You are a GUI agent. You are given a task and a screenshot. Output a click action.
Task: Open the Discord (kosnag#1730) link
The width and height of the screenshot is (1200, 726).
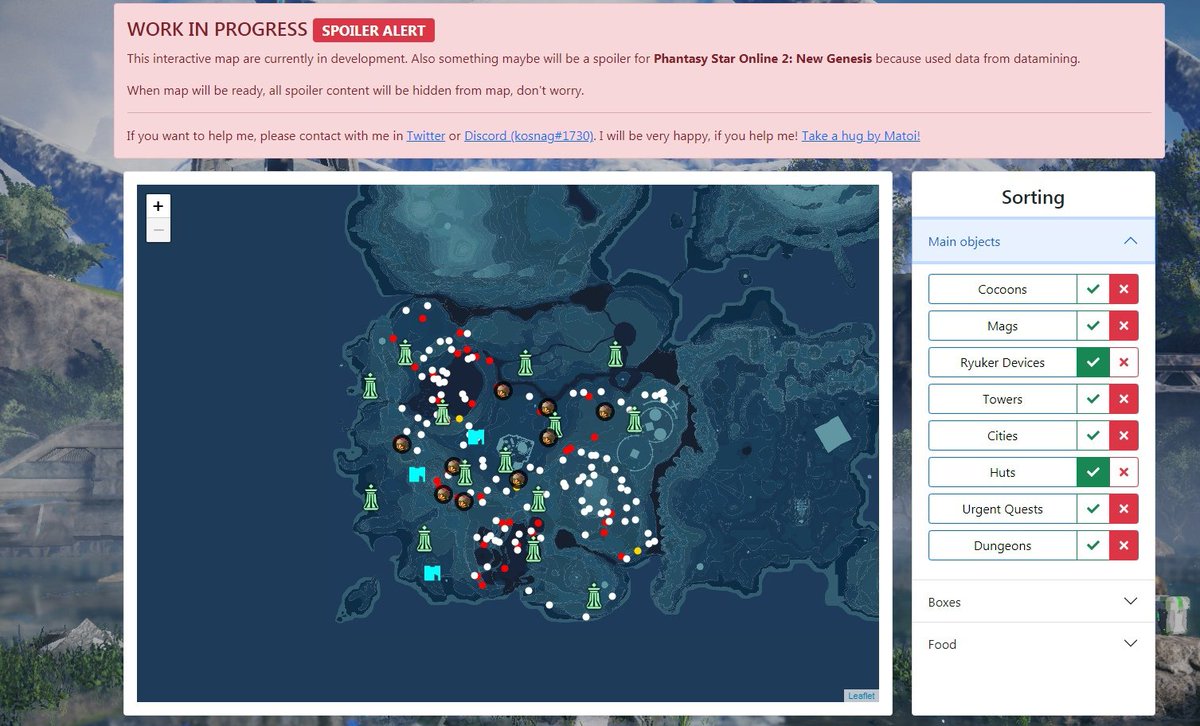[529, 135]
